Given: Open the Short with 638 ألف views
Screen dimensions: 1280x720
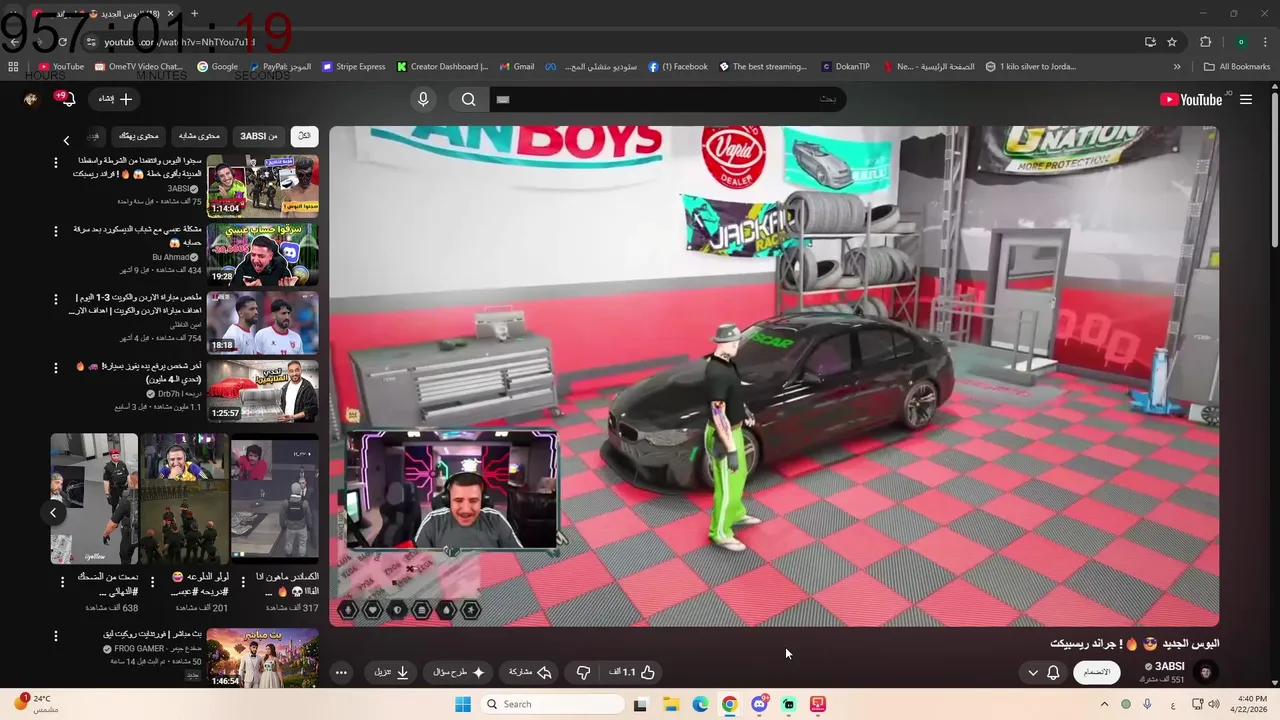Looking at the screenshot, I should pos(94,499).
